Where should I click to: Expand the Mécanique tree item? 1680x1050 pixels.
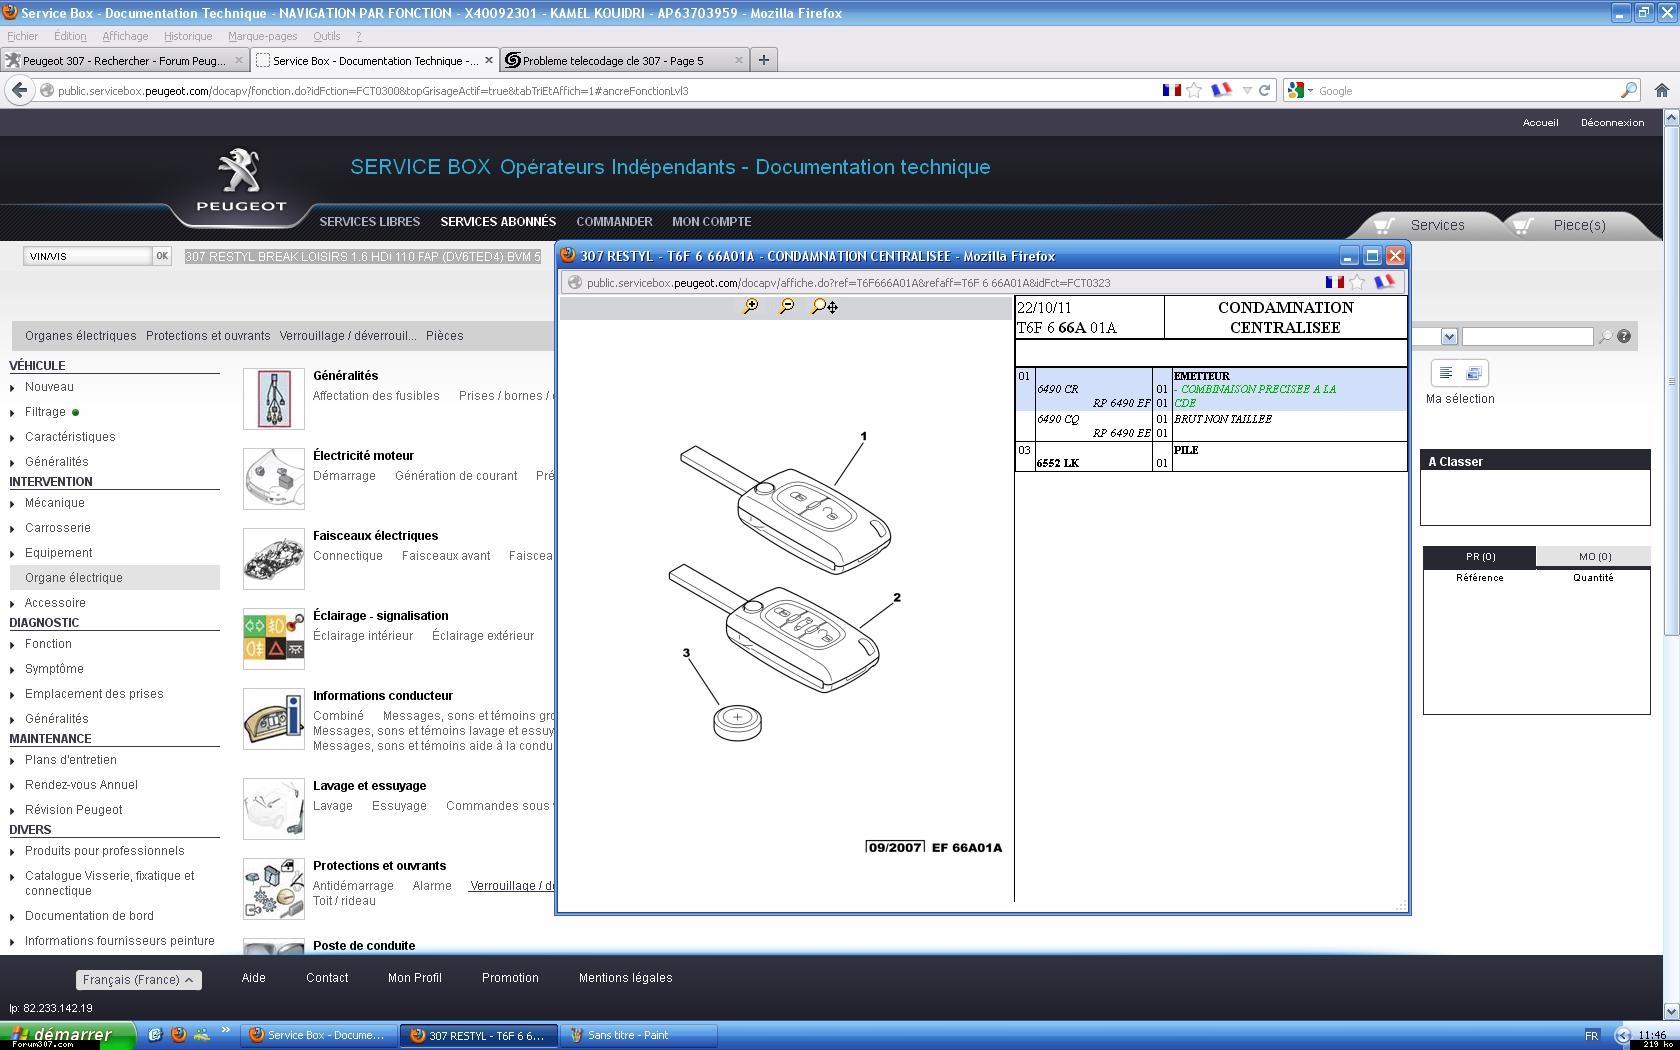click(x=54, y=503)
